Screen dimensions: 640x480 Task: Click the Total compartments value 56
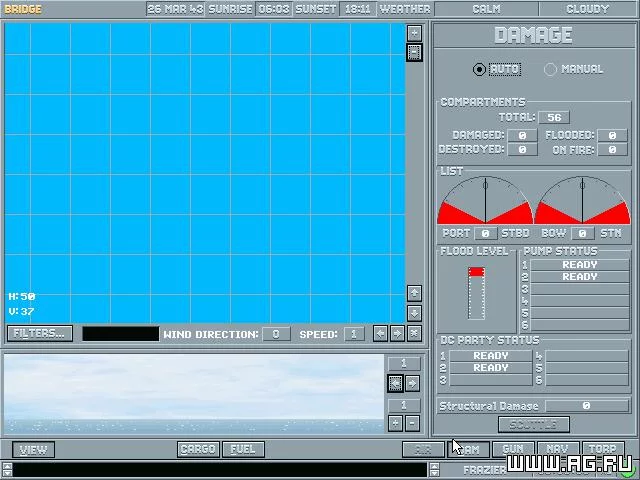(x=554, y=118)
